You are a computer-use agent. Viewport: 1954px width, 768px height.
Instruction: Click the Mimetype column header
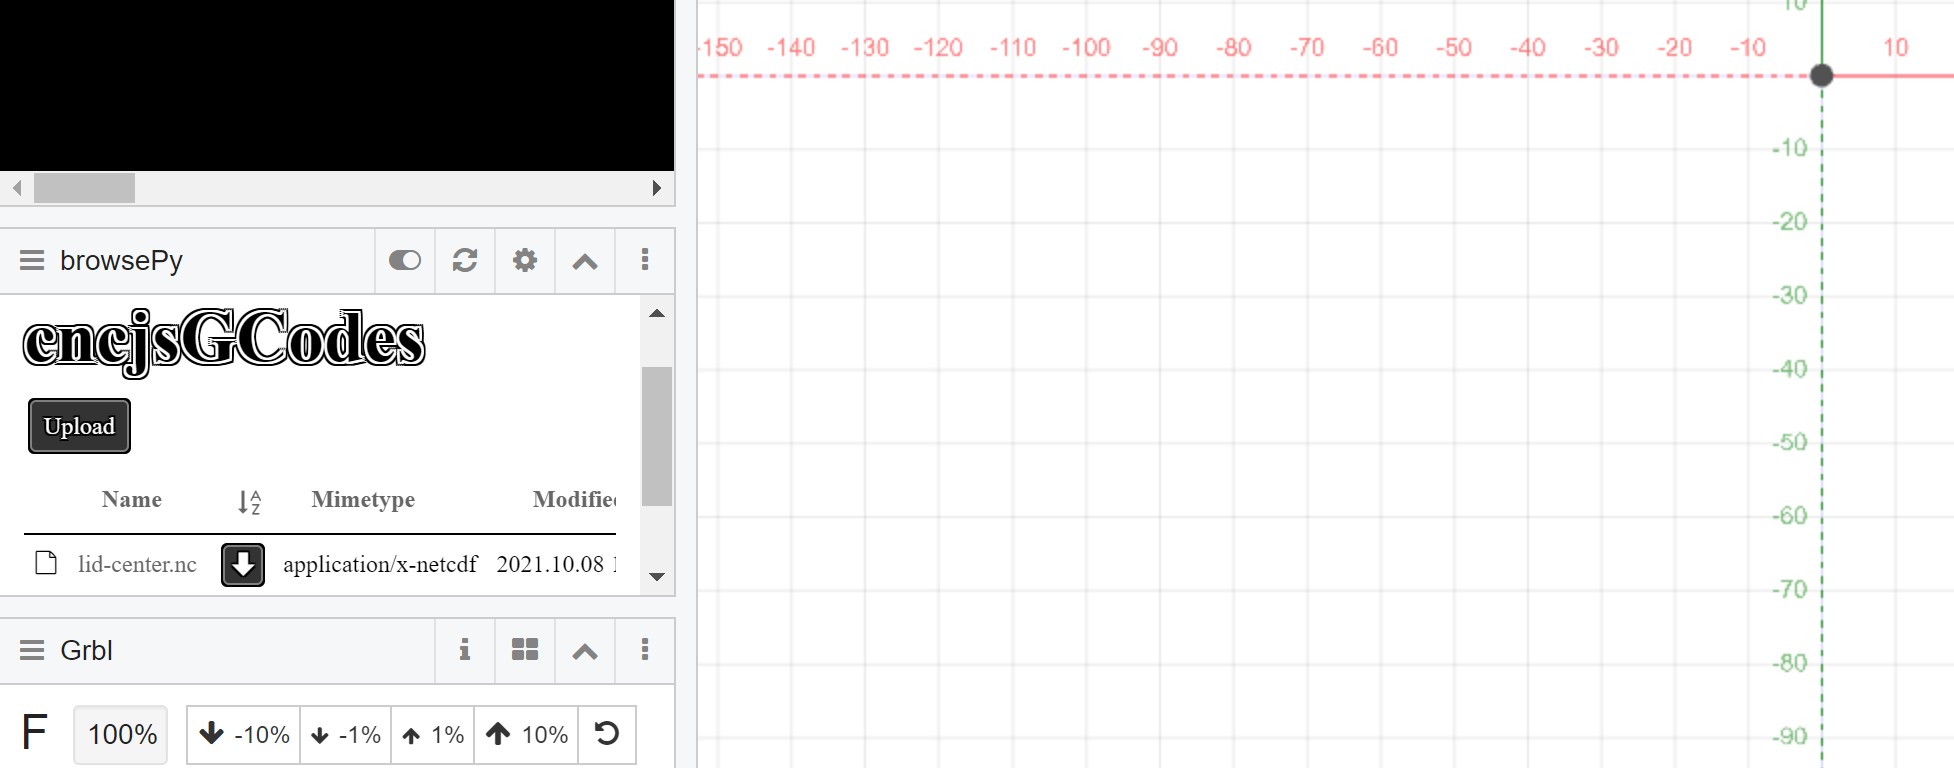click(x=363, y=500)
